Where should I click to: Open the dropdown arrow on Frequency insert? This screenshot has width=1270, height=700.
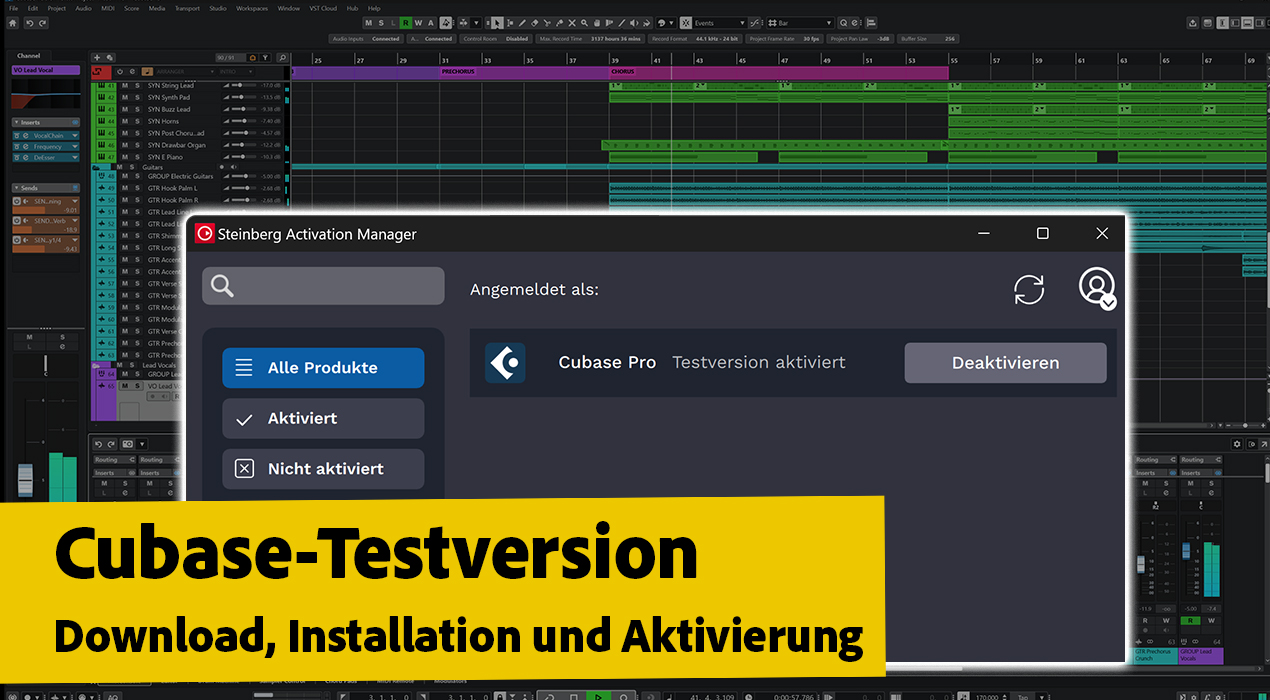[75, 147]
